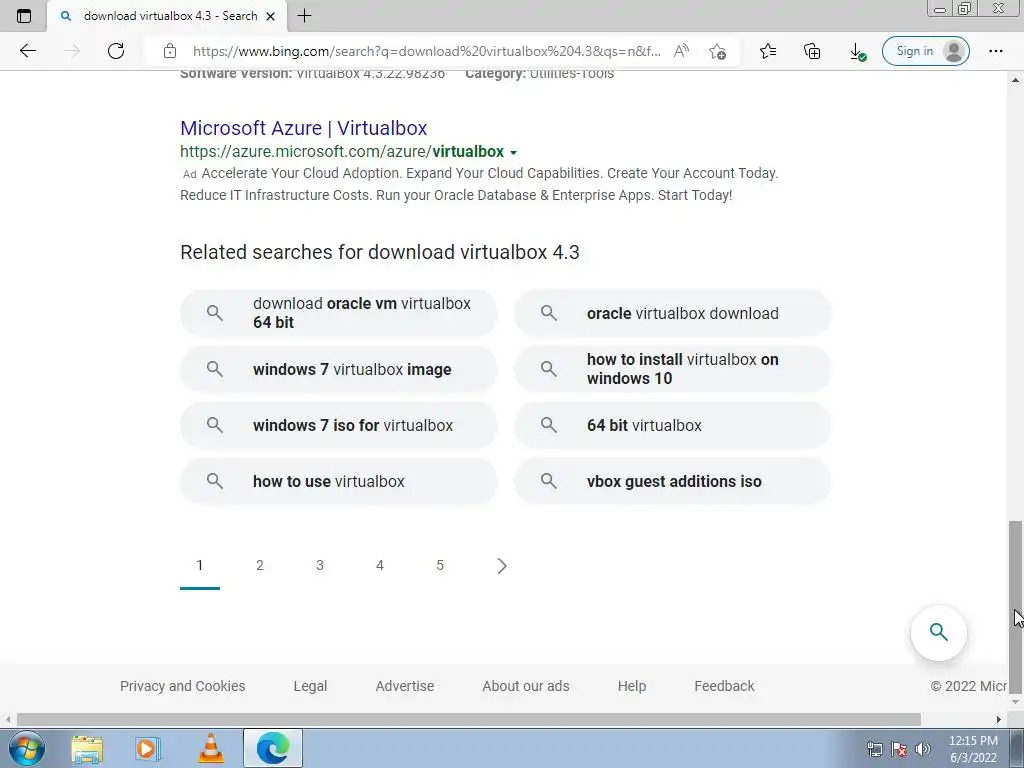The width and height of the screenshot is (1024, 768).
Task: Open the taskbar clock and date
Action: (x=973, y=749)
